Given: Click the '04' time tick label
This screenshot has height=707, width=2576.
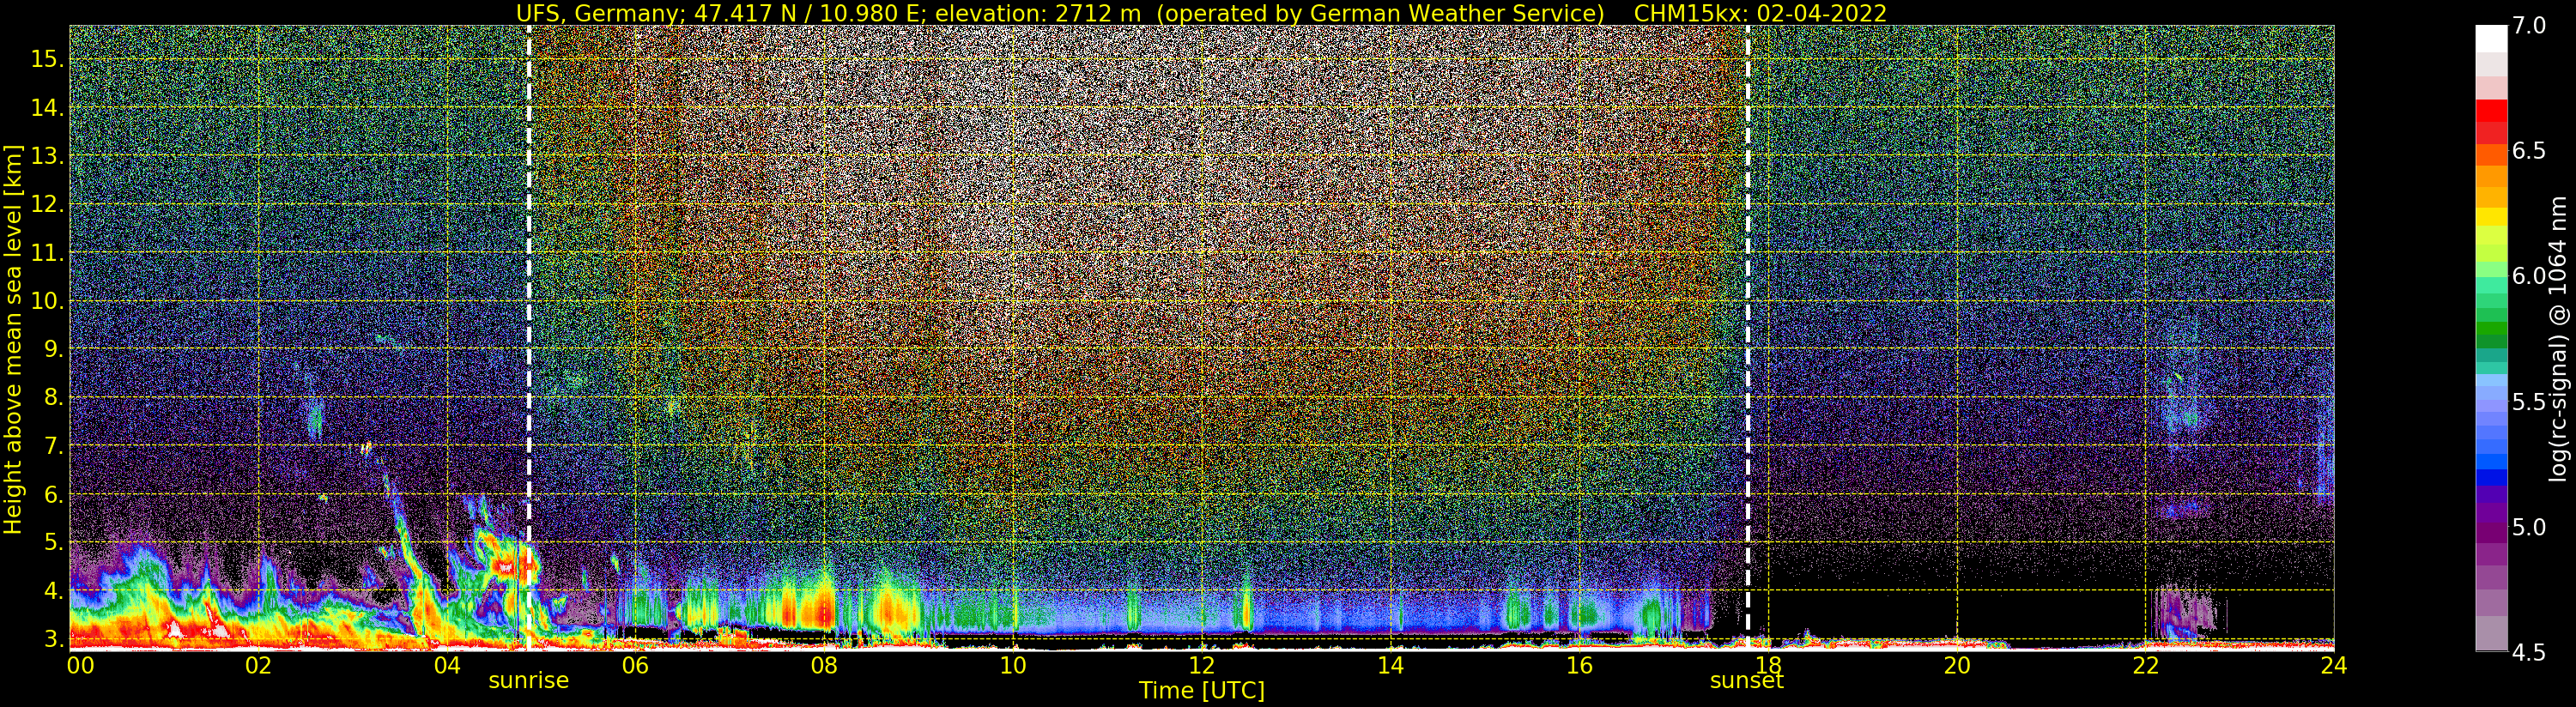Looking at the screenshot, I should click(447, 665).
